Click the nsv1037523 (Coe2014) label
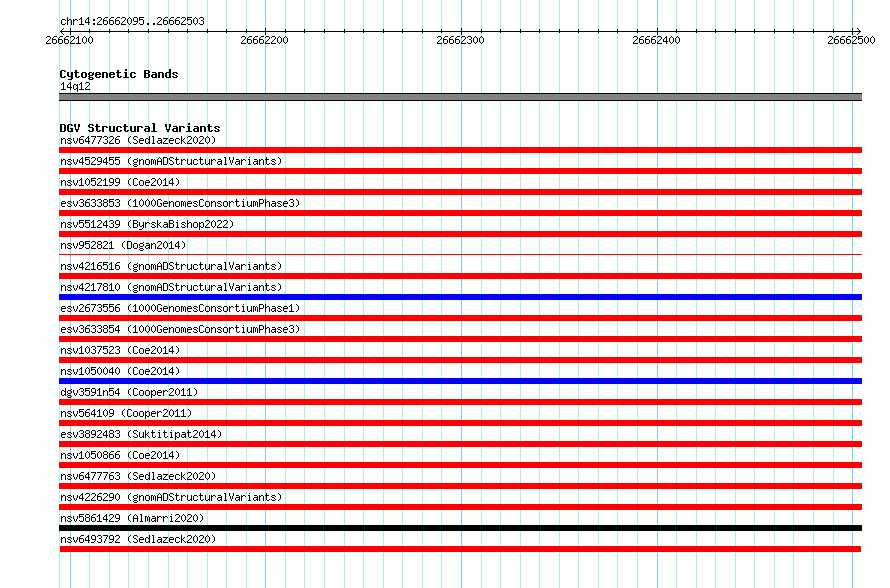This screenshot has width=890, height=588. click(120, 350)
